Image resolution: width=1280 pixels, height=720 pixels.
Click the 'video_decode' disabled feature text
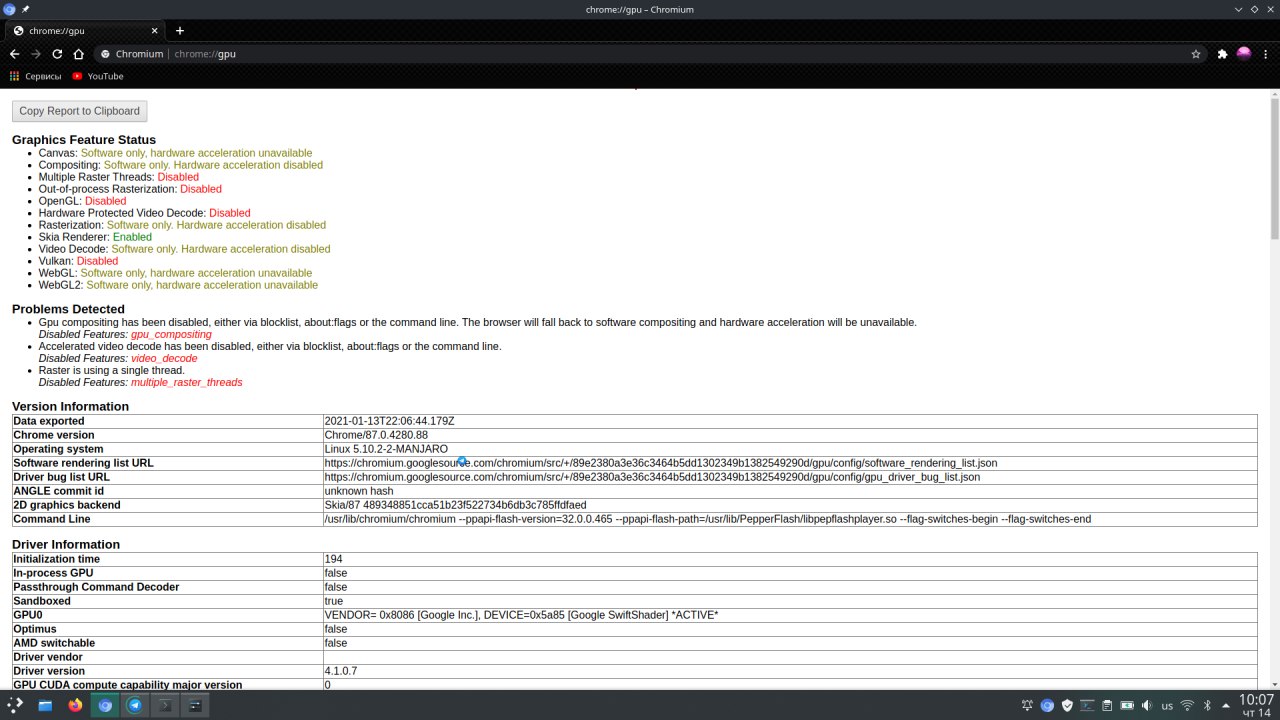tap(164, 358)
